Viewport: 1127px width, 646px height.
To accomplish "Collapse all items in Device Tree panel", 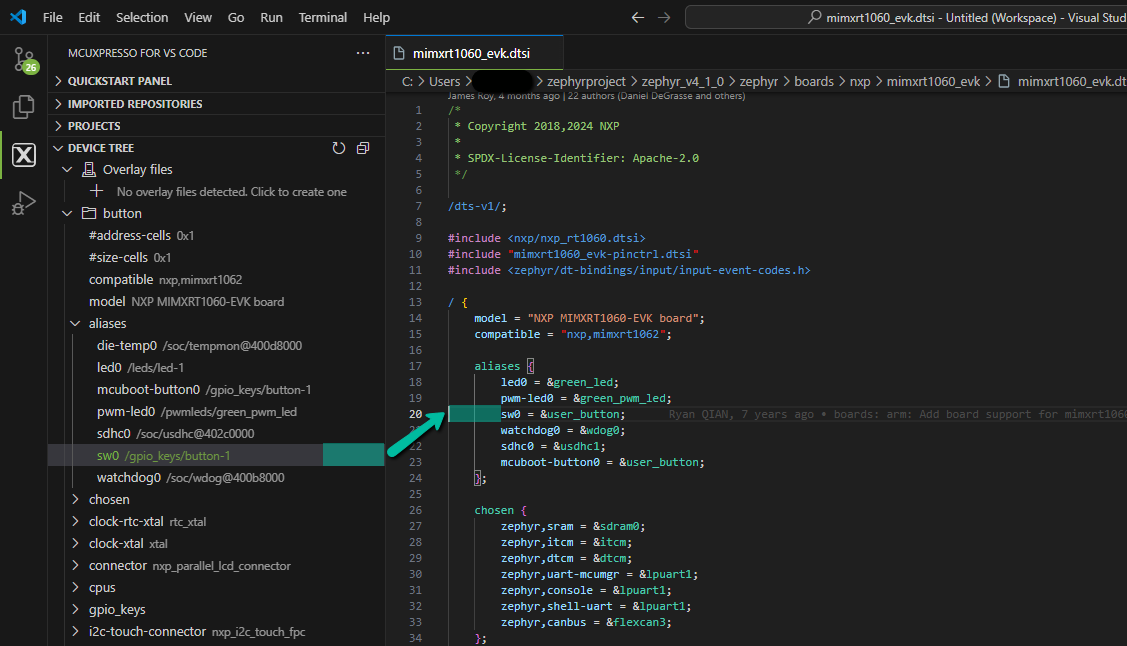I will pos(362,147).
